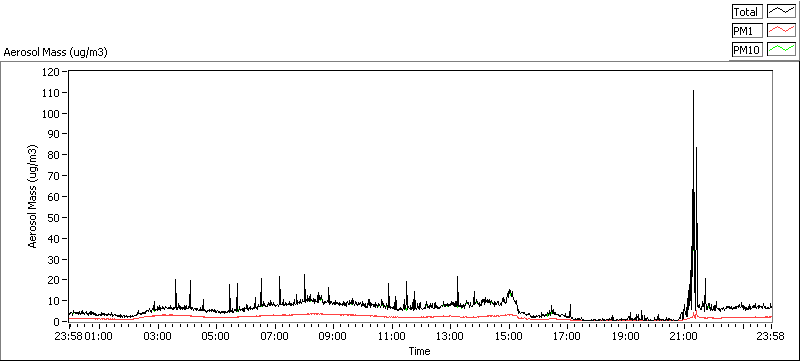Click the 05:00 time axis label
Viewport: 800px width, 361px height.
[x=215, y=336]
